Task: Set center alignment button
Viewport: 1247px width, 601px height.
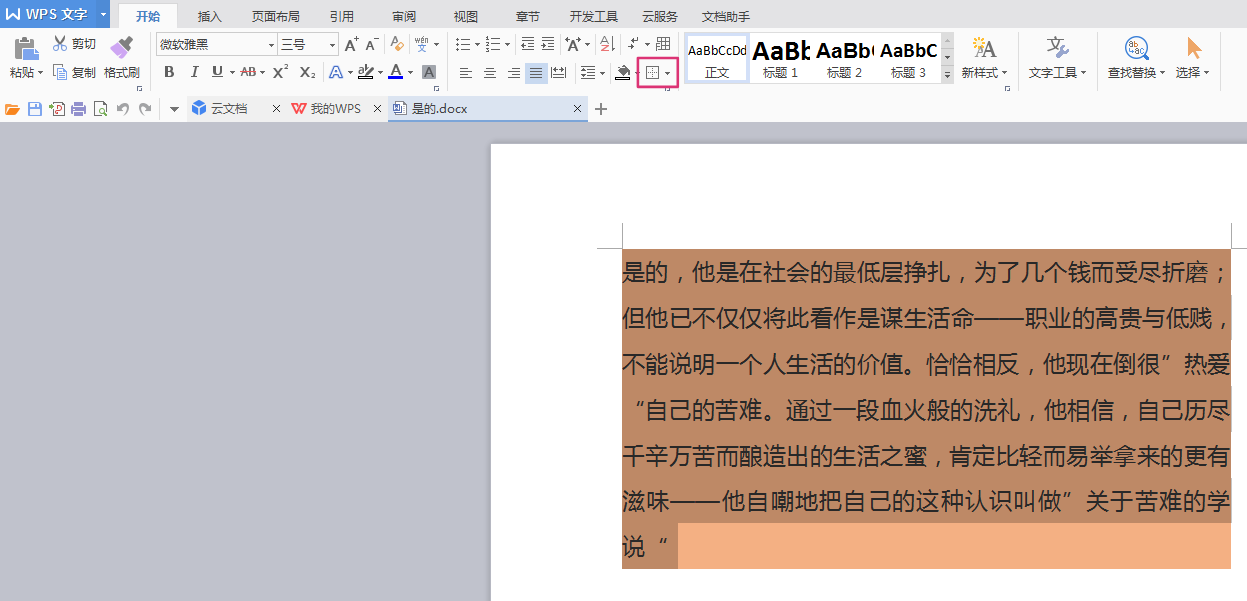Action: point(490,73)
